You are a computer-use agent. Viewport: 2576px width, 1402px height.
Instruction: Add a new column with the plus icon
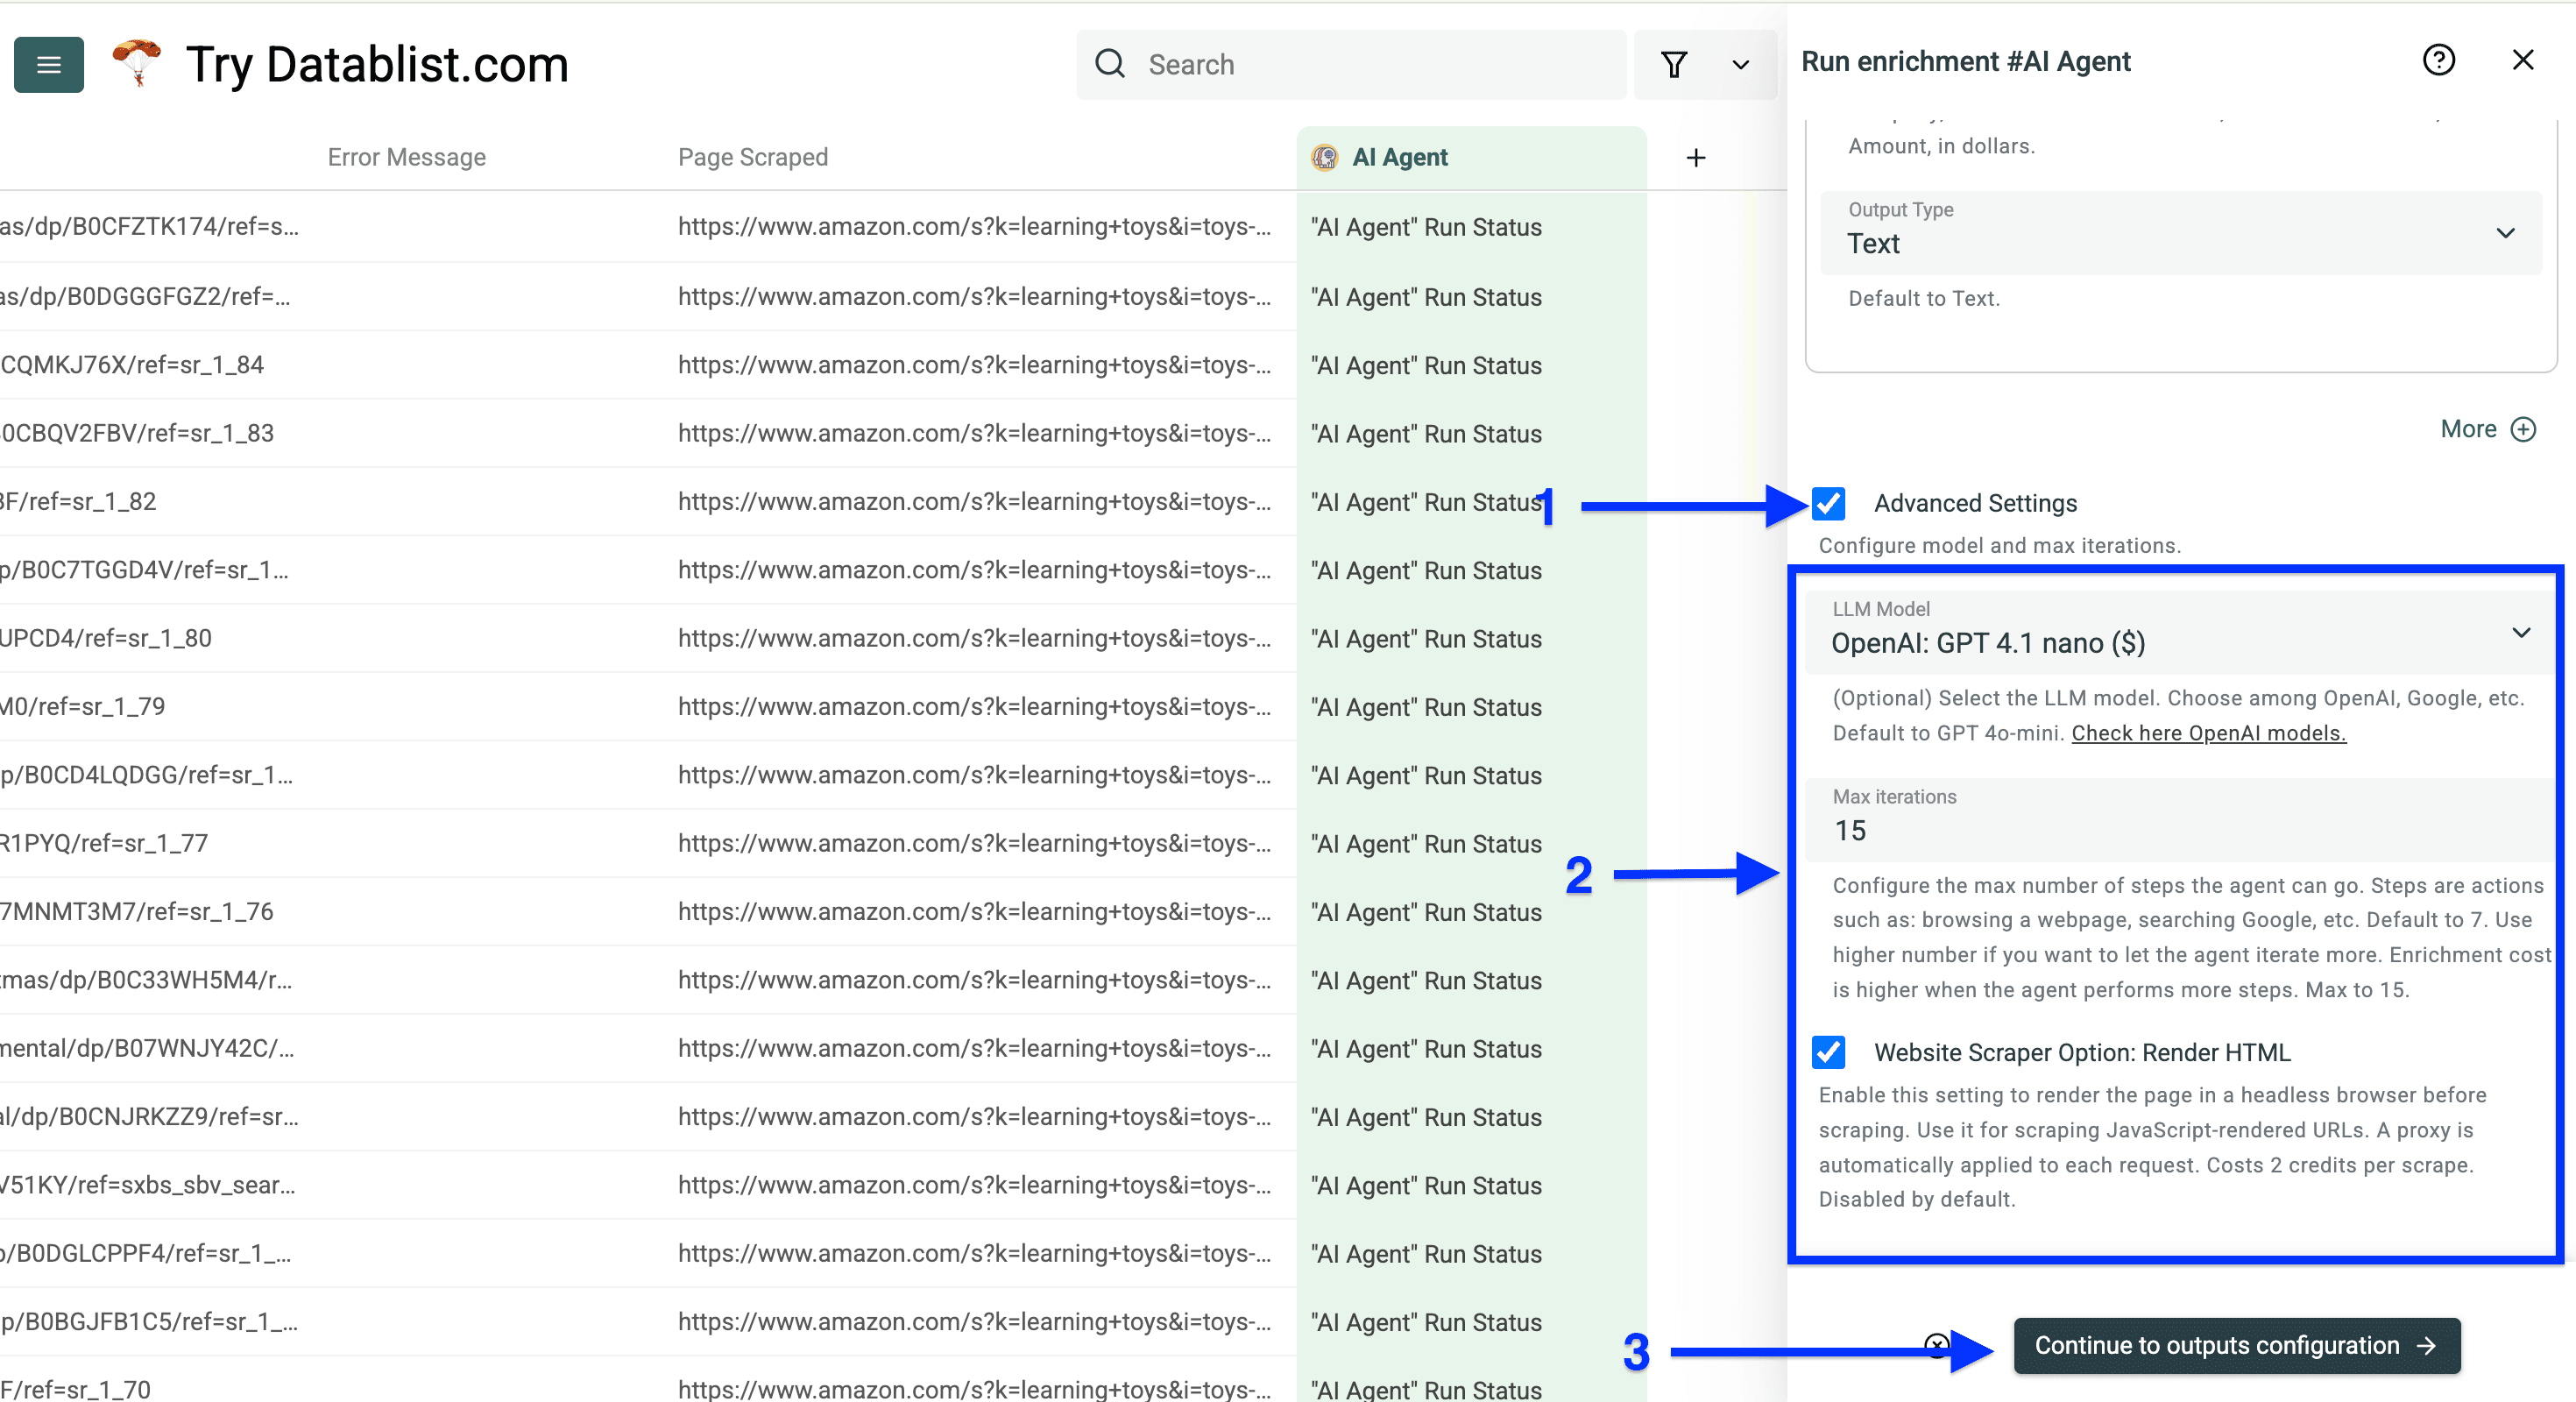click(x=1696, y=157)
